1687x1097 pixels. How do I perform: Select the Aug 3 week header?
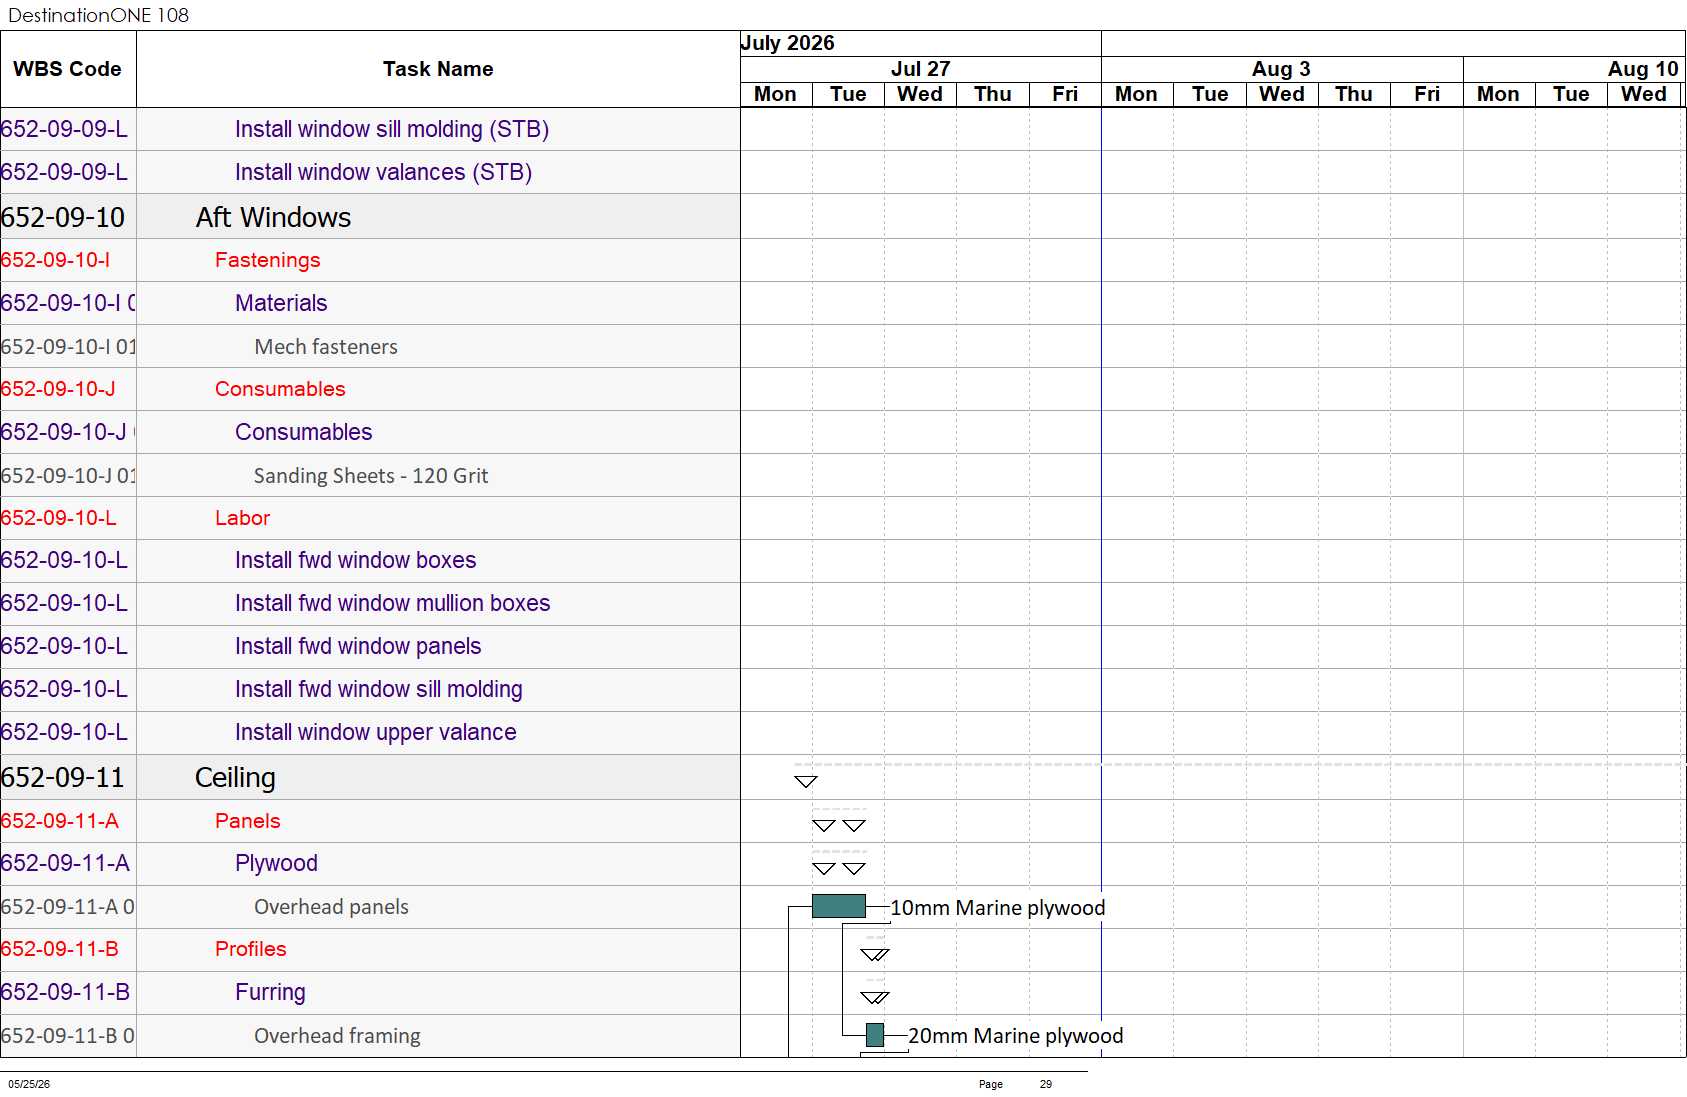tap(1282, 69)
